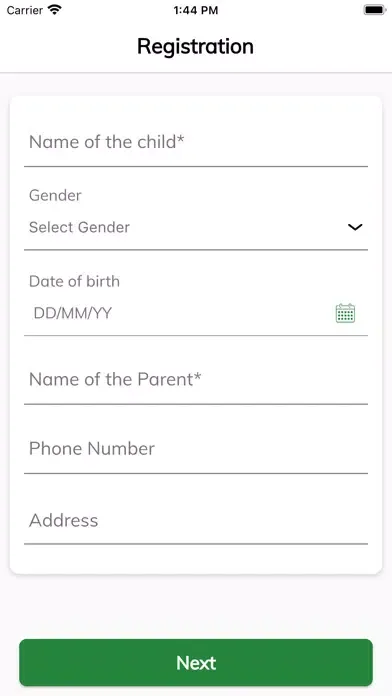
Task: Tap the Carrier text in status bar
Action: click(x=25, y=10)
